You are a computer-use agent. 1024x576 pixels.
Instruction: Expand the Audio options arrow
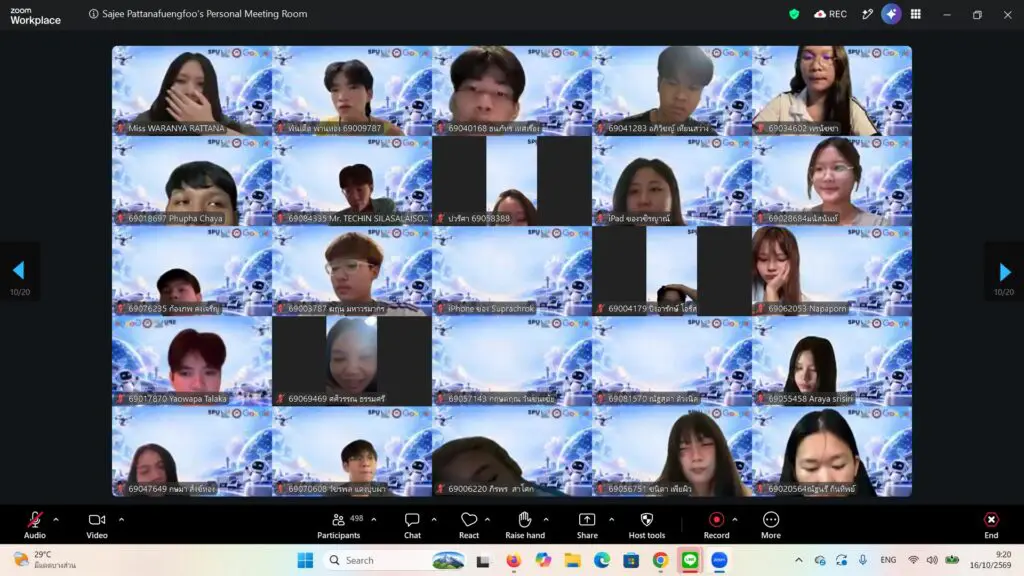pos(56,520)
